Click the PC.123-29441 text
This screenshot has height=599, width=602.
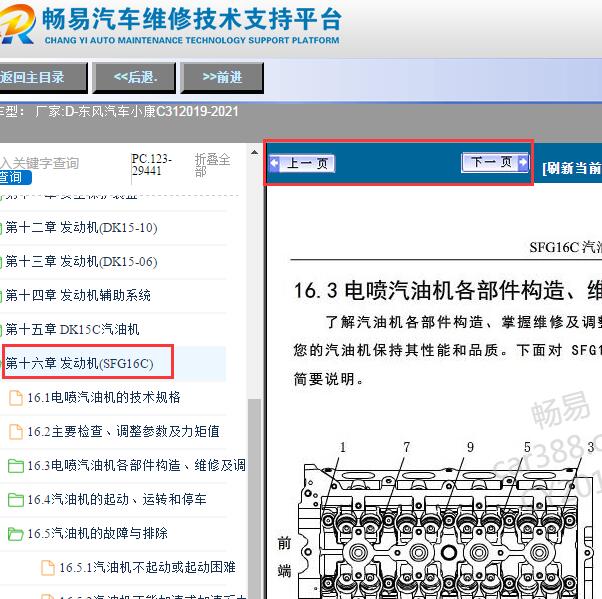tap(151, 165)
